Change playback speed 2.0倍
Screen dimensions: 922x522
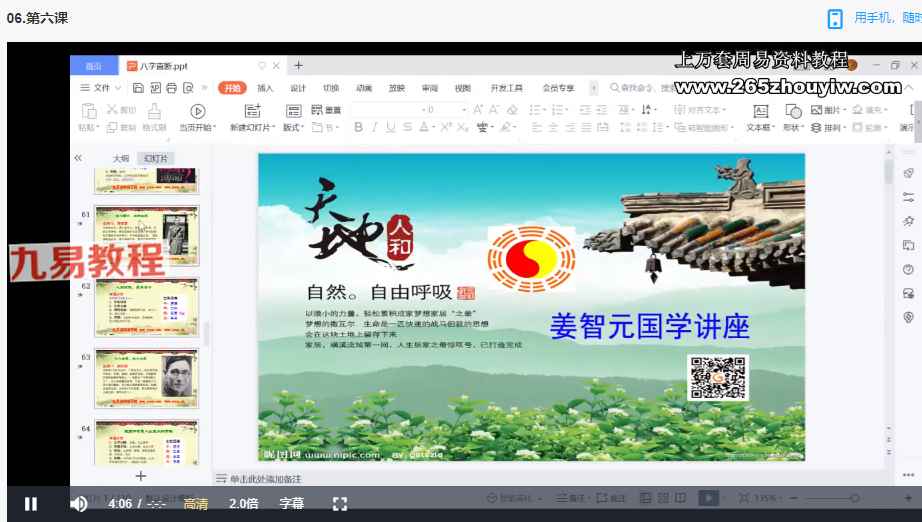243,504
